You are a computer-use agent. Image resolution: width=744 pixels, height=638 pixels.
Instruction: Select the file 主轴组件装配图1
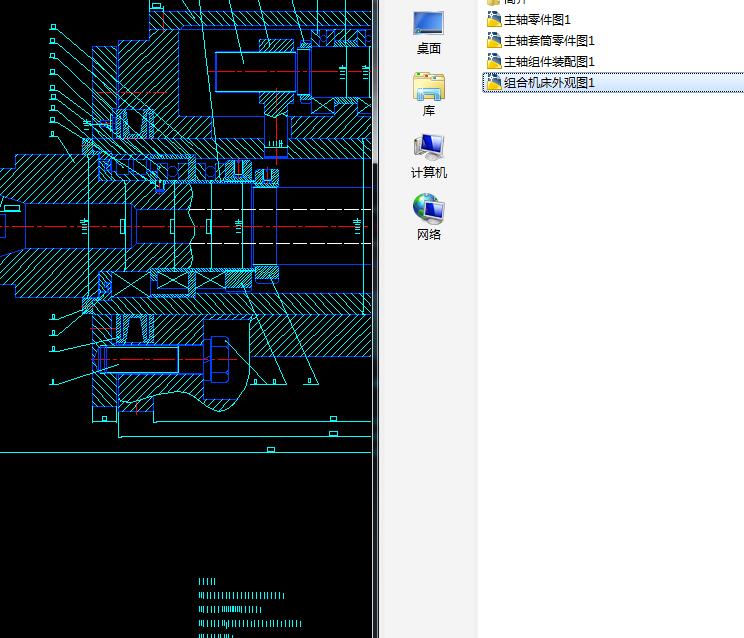coord(549,62)
